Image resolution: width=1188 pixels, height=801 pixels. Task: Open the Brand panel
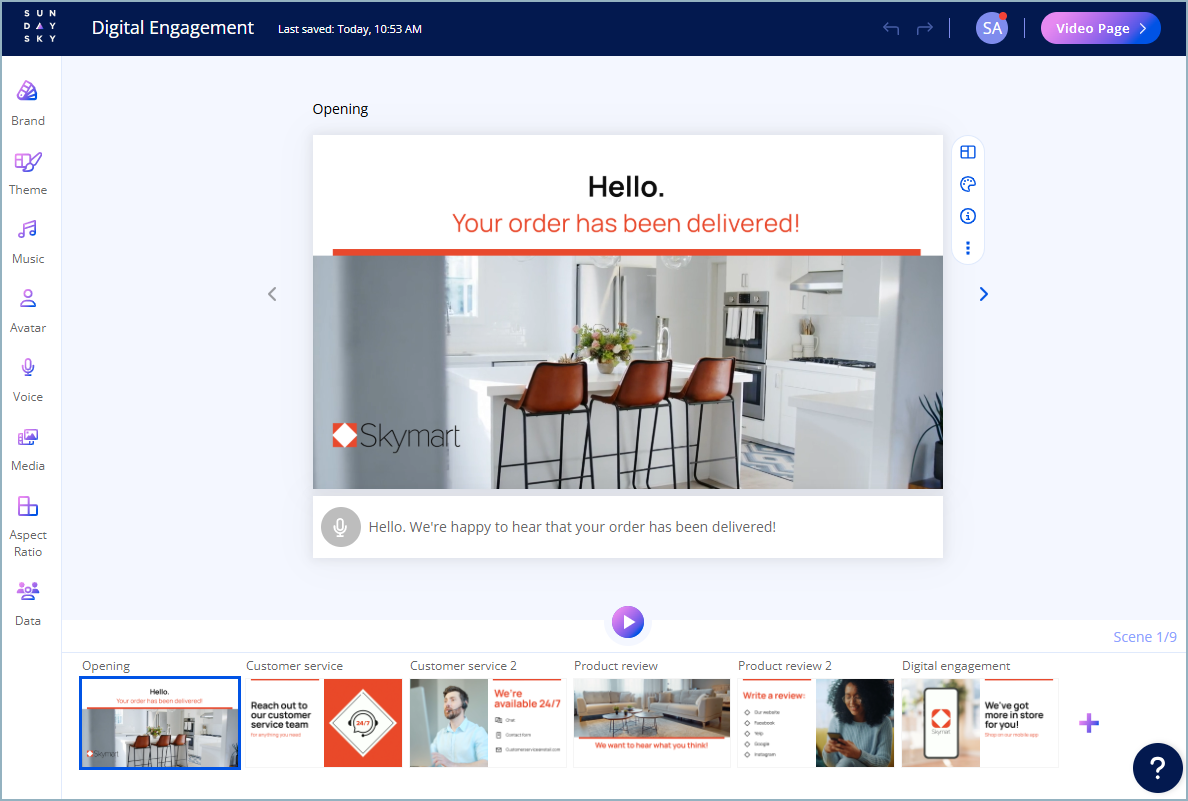click(x=28, y=103)
